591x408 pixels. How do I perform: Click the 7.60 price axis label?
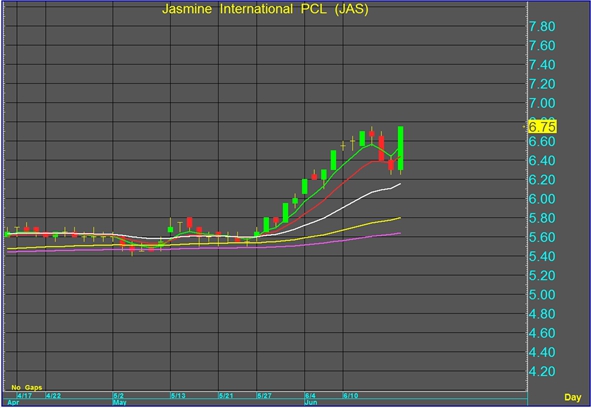pyautogui.click(x=542, y=46)
